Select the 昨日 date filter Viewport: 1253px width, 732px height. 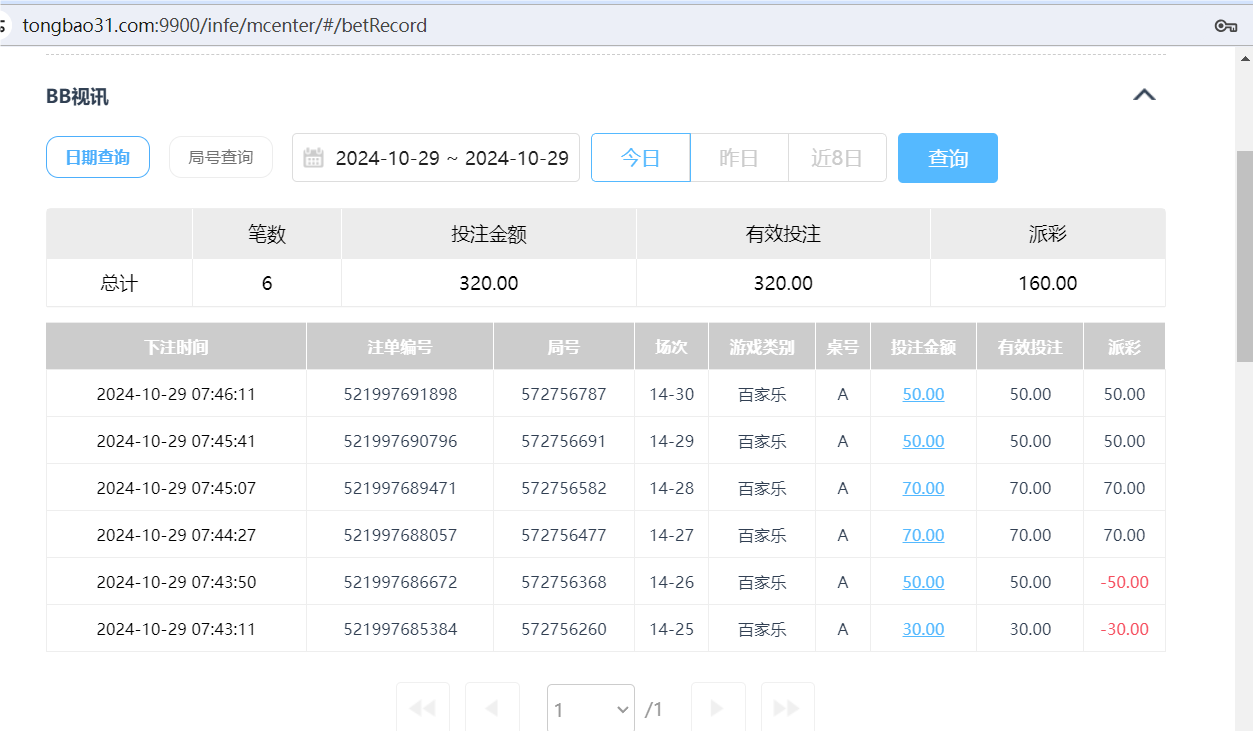[739, 157]
